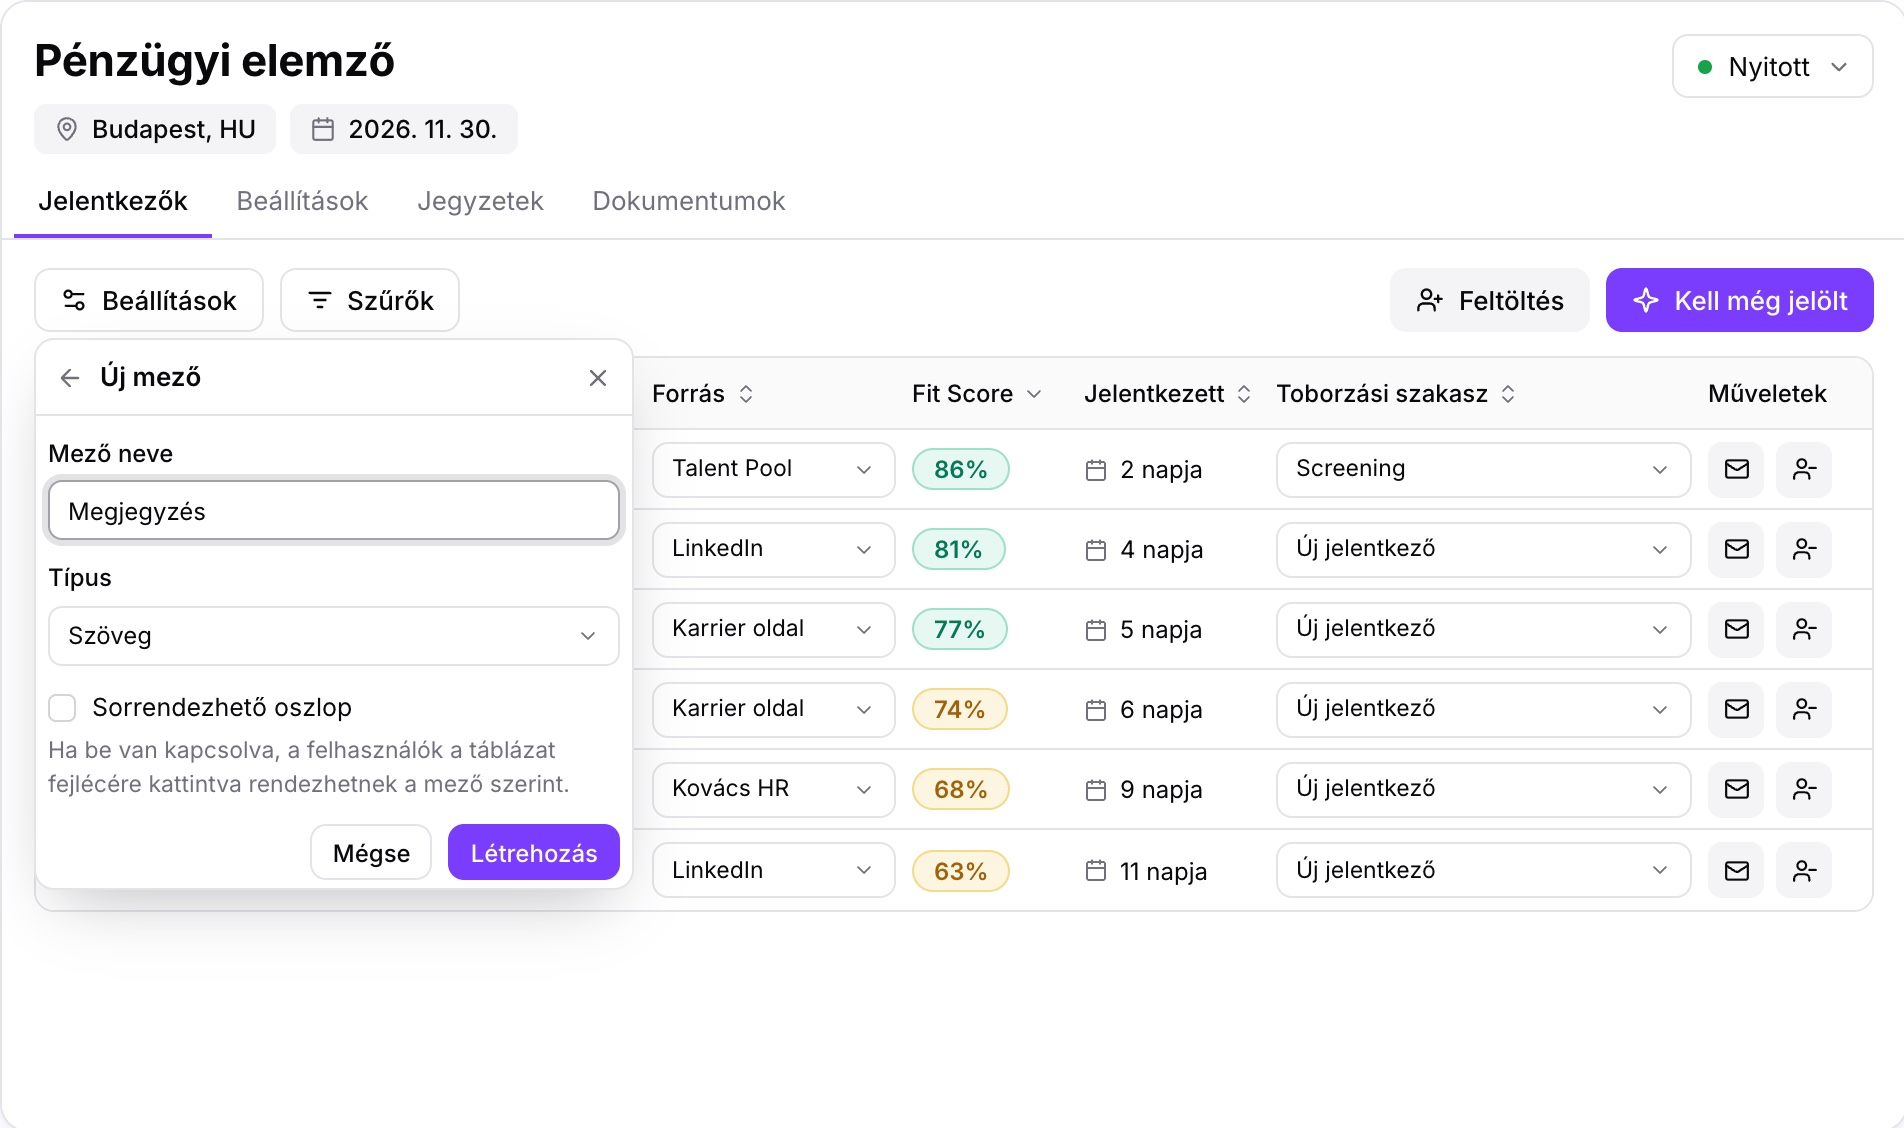Open the Típus dropdown showing Szöveg
This screenshot has height=1128, width=1904.
click(x=334, y=636)
